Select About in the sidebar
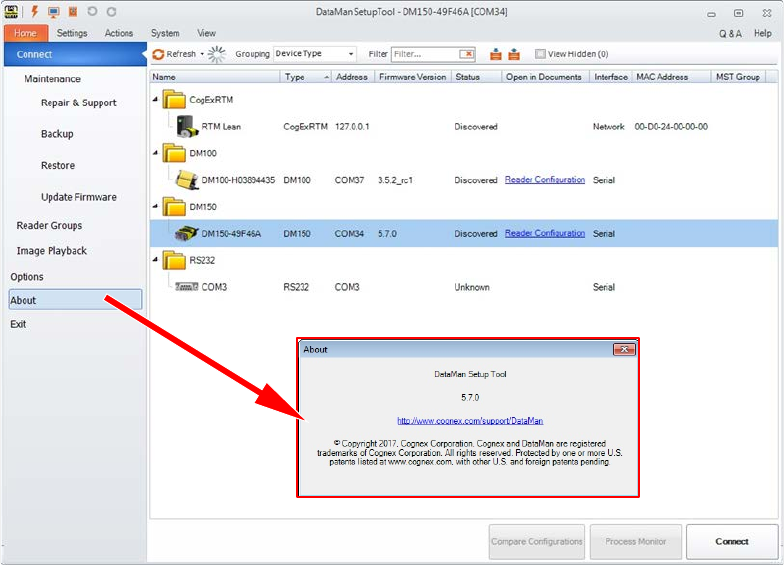This screenshot has width=784, height=565. click(75, 300)
